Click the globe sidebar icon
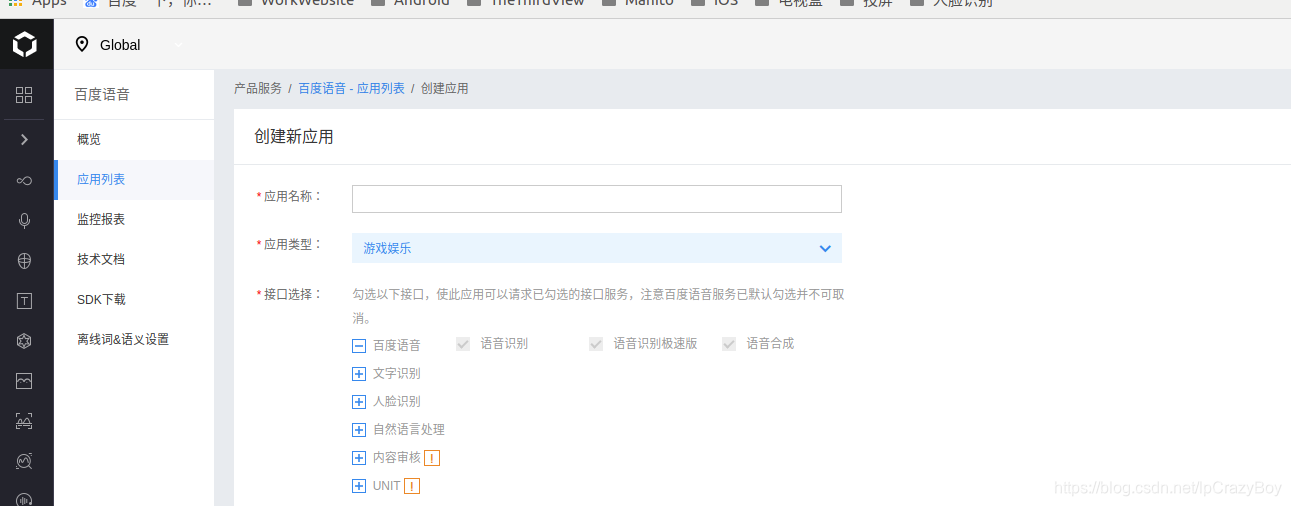The width and height of the screenshot is (1291, 506). 25,260
